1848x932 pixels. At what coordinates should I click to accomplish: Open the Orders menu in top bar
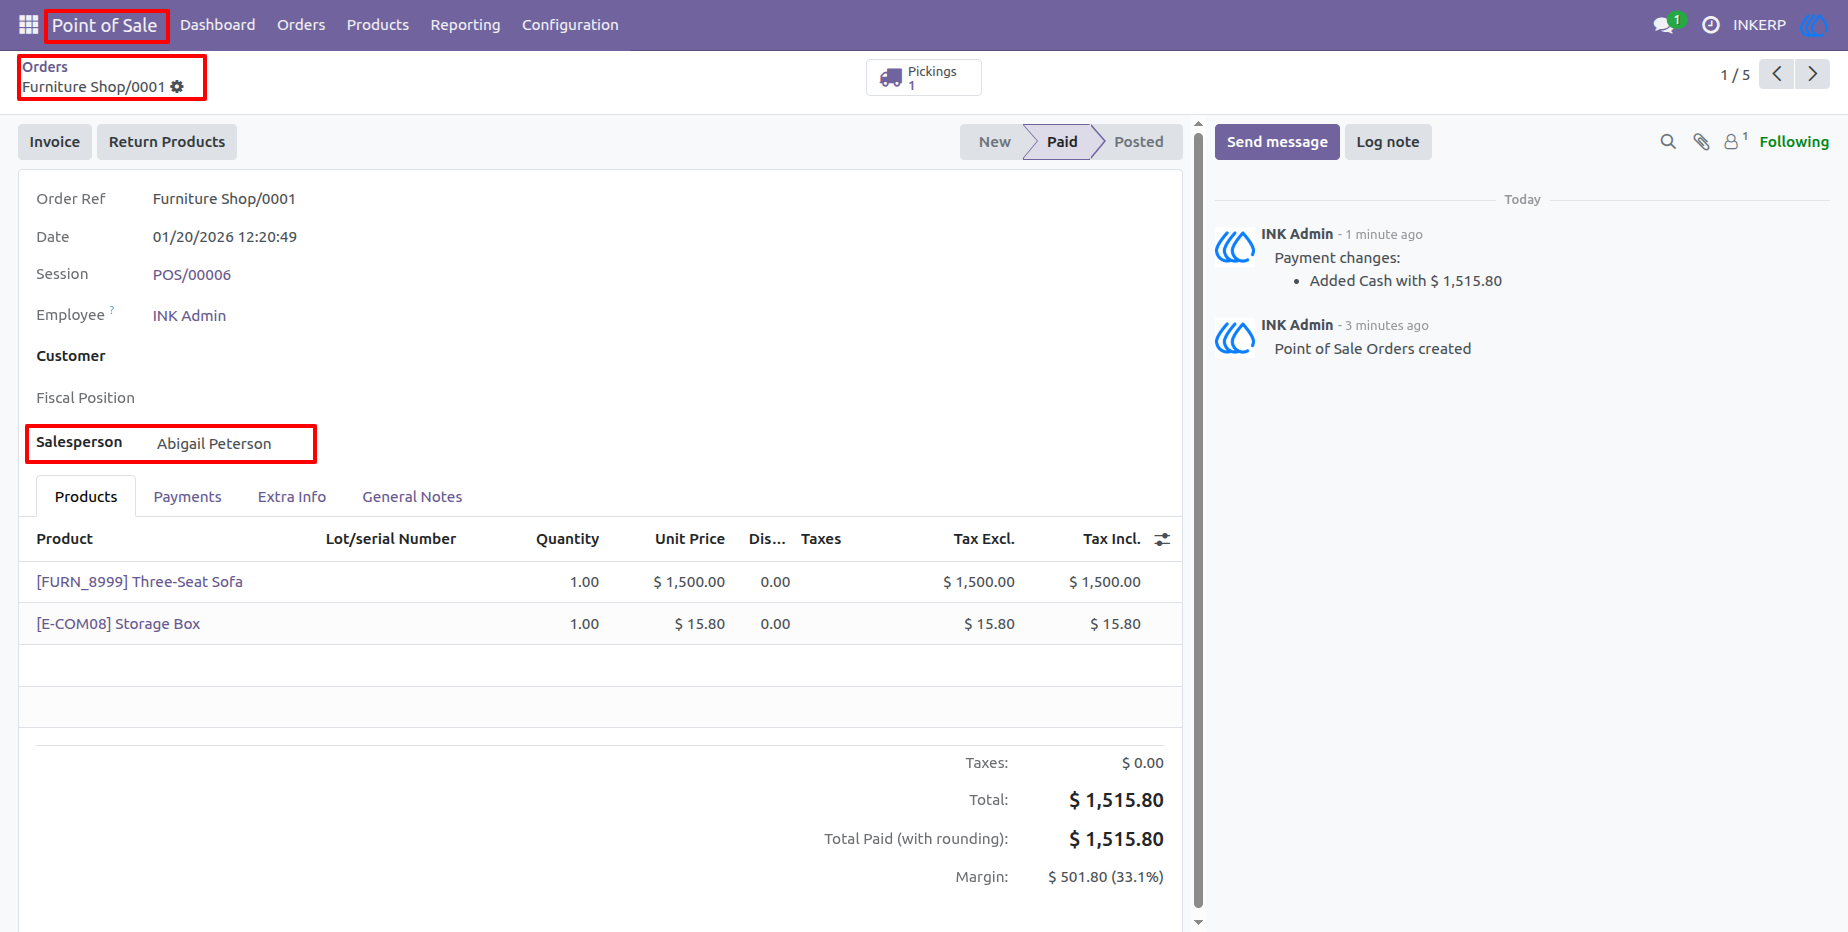301,25
